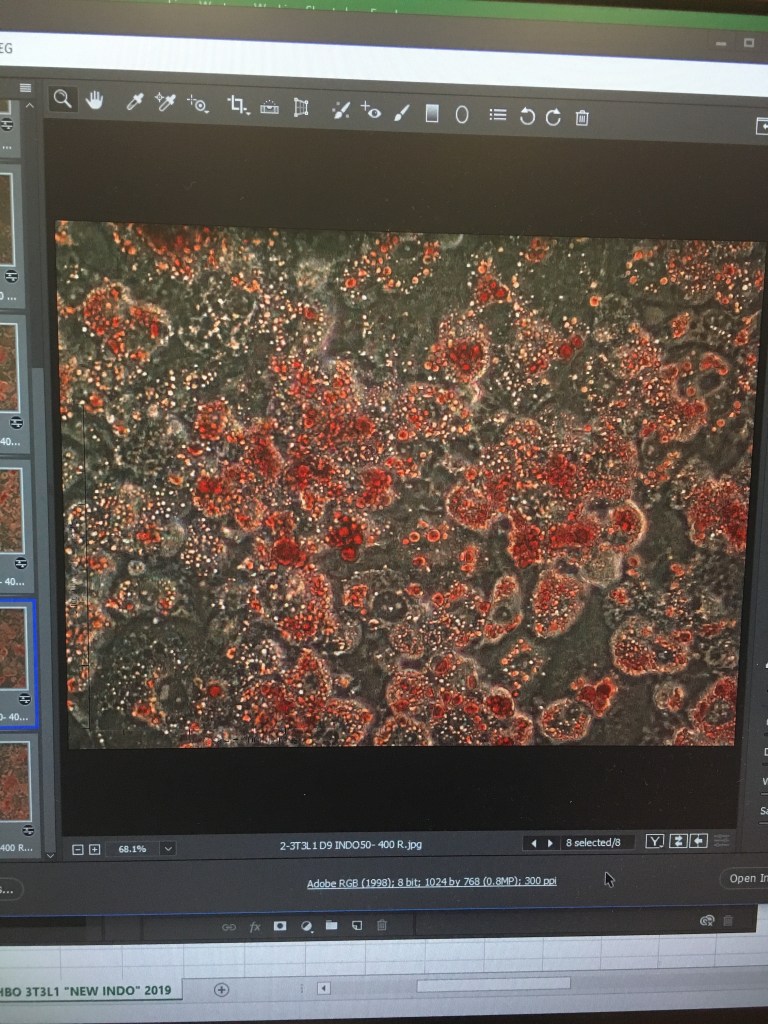Expand the zoom level dropdown arrow
This screenshot has width=768, height=1024.
pos(168,849)
